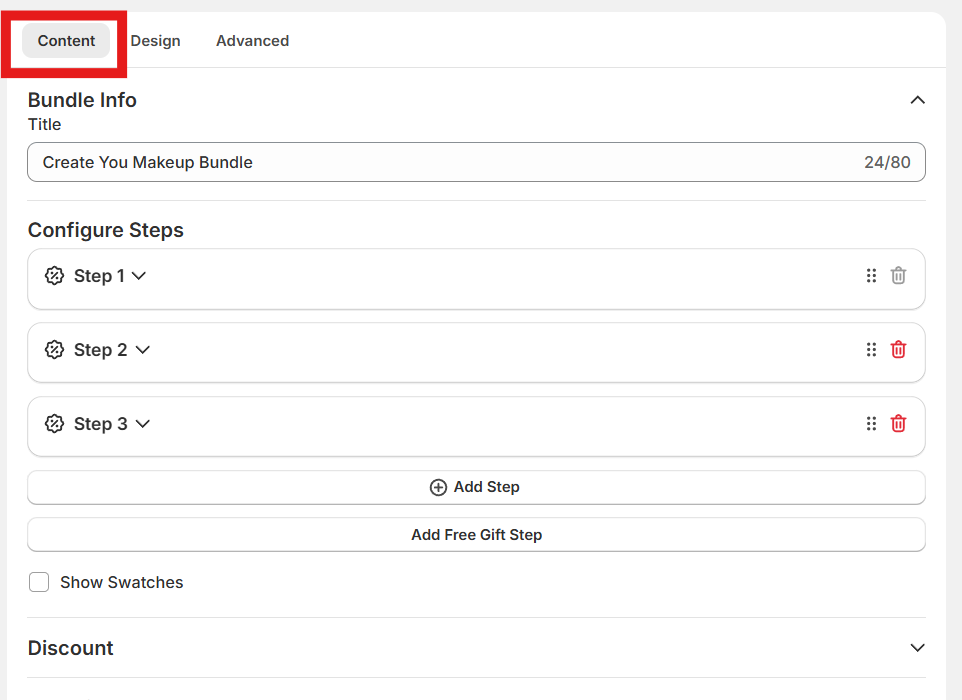Click the gray trash icon on Step 1

click(898, 276)
